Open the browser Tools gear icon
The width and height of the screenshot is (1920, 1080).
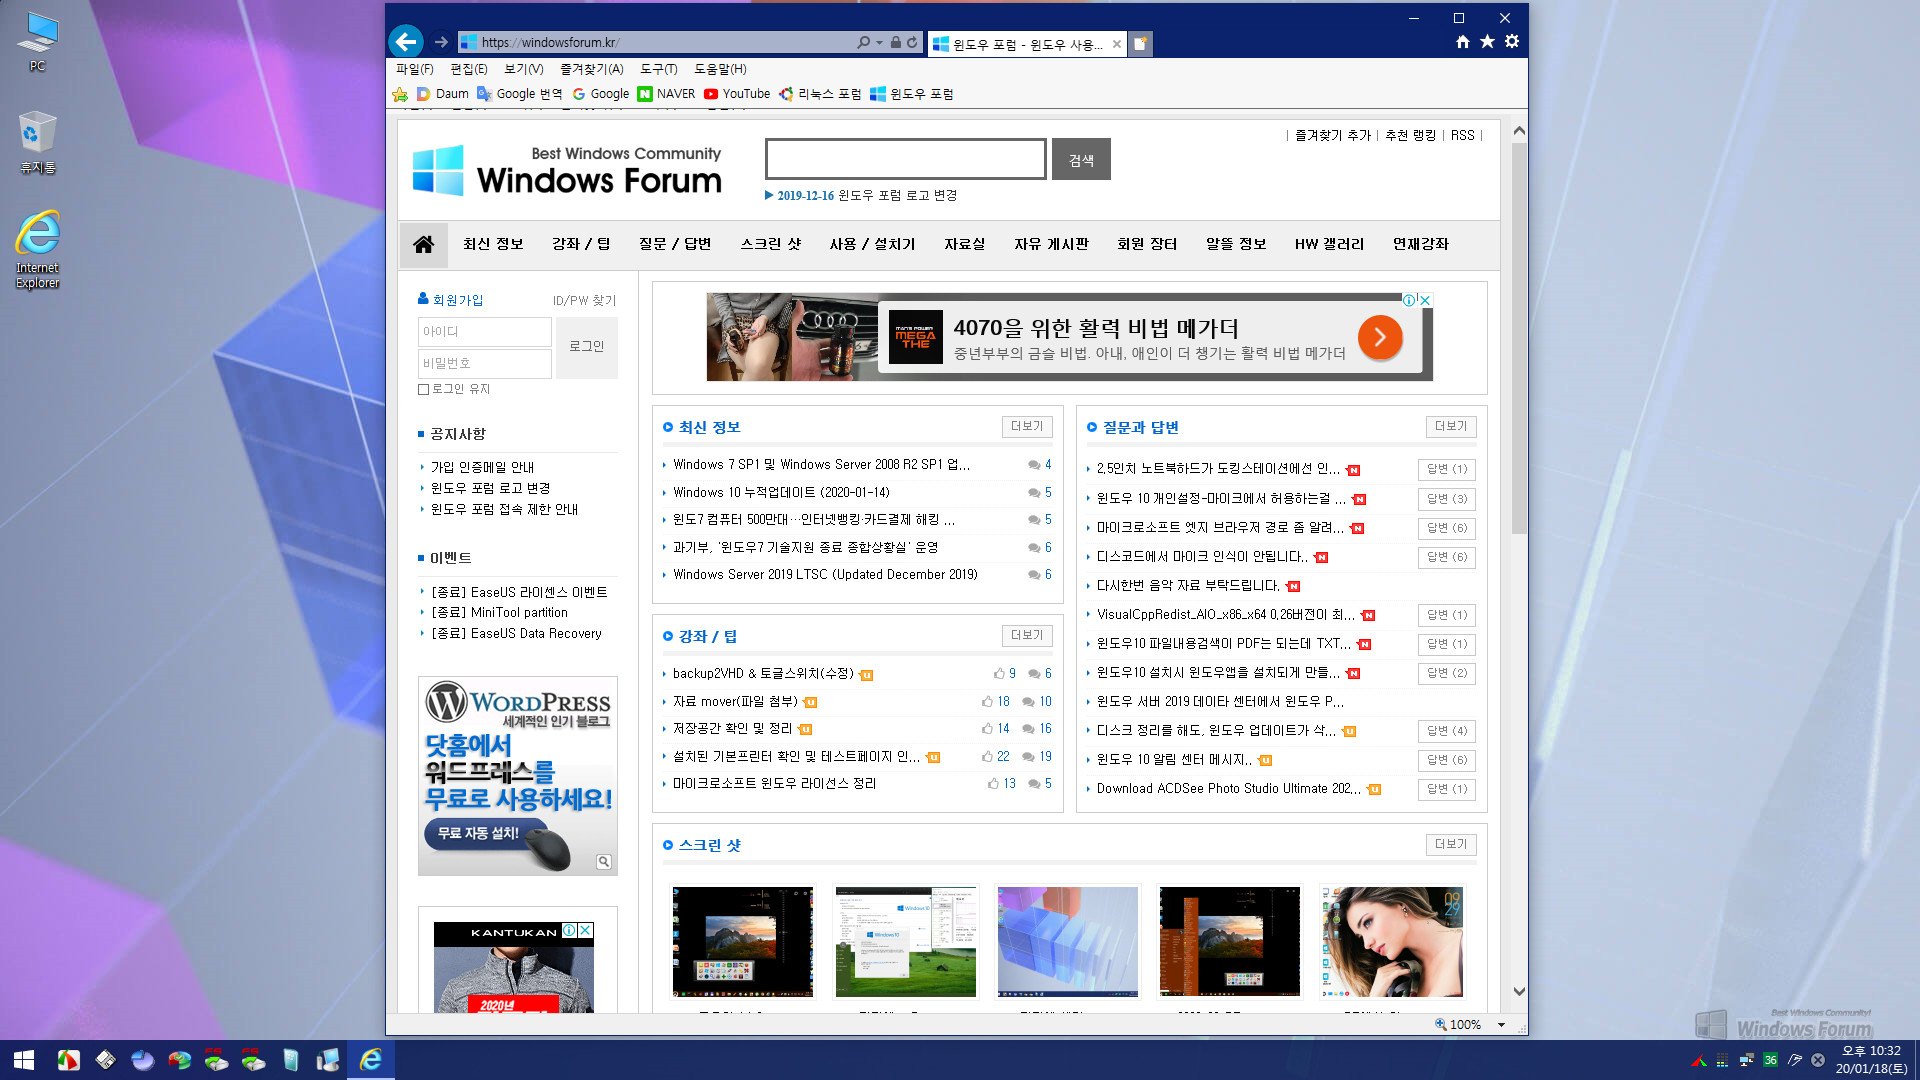click(x=1512, y=42)
